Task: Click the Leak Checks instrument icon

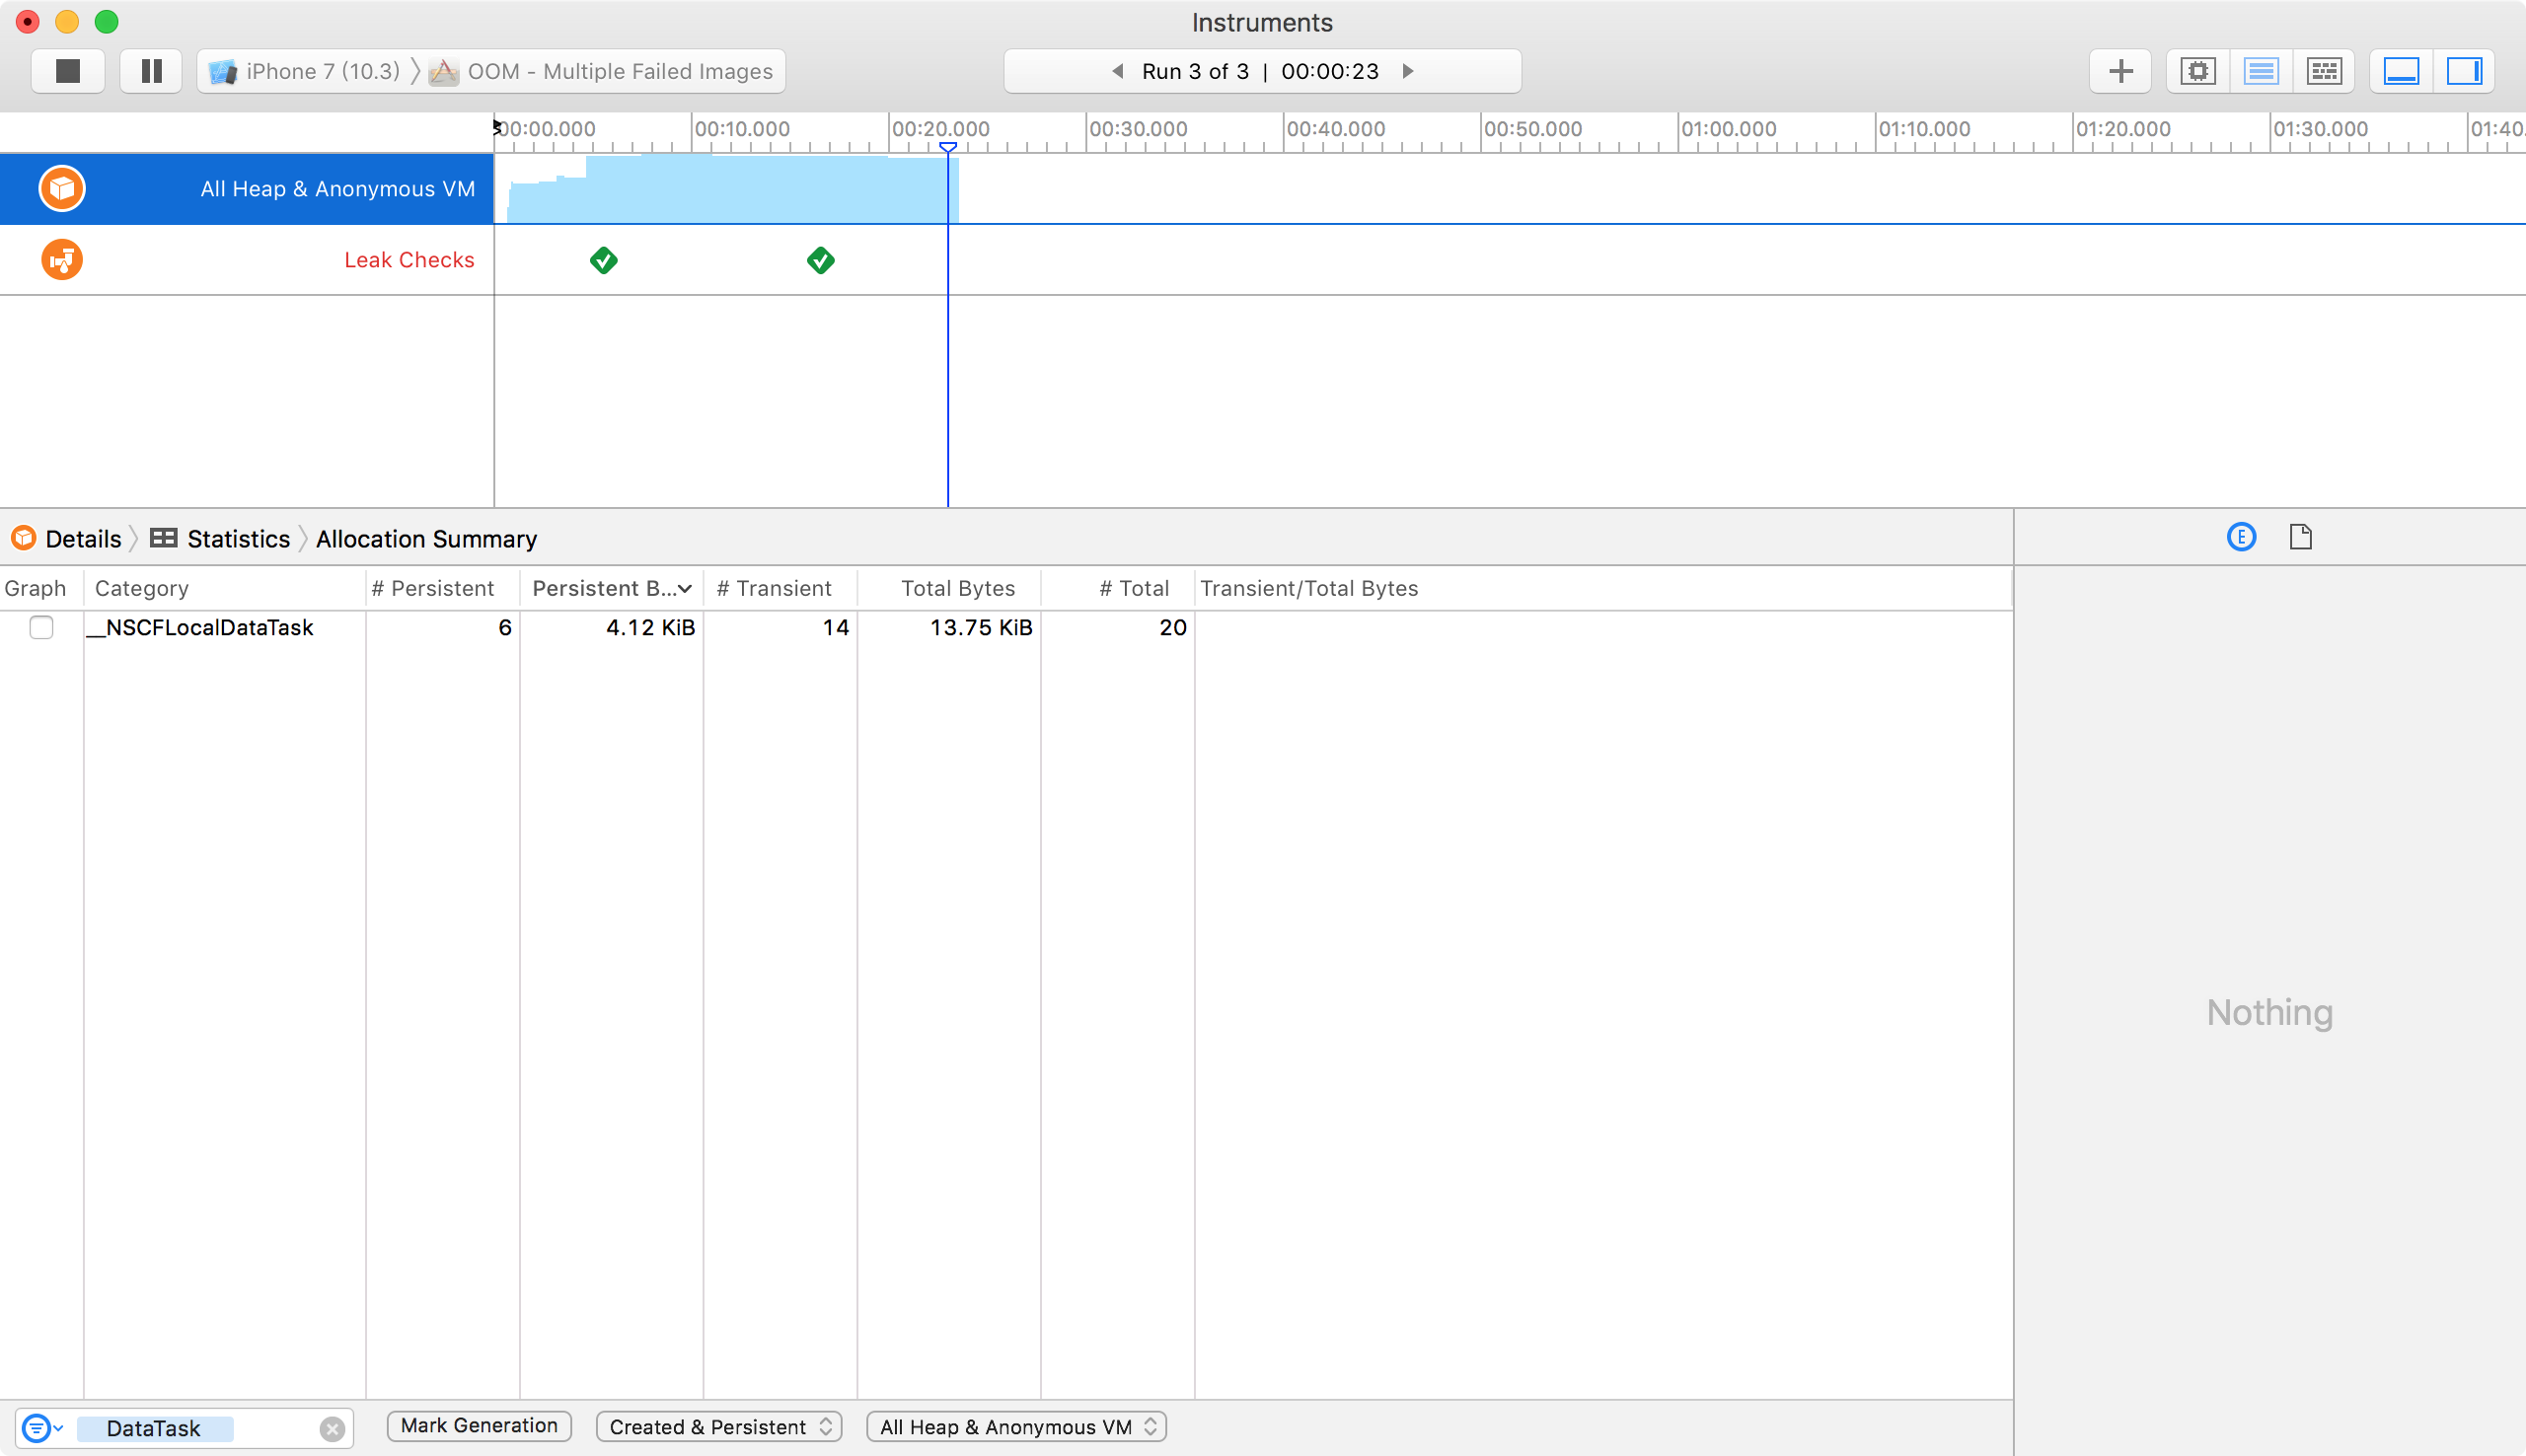Action: (x=61, y=259)
